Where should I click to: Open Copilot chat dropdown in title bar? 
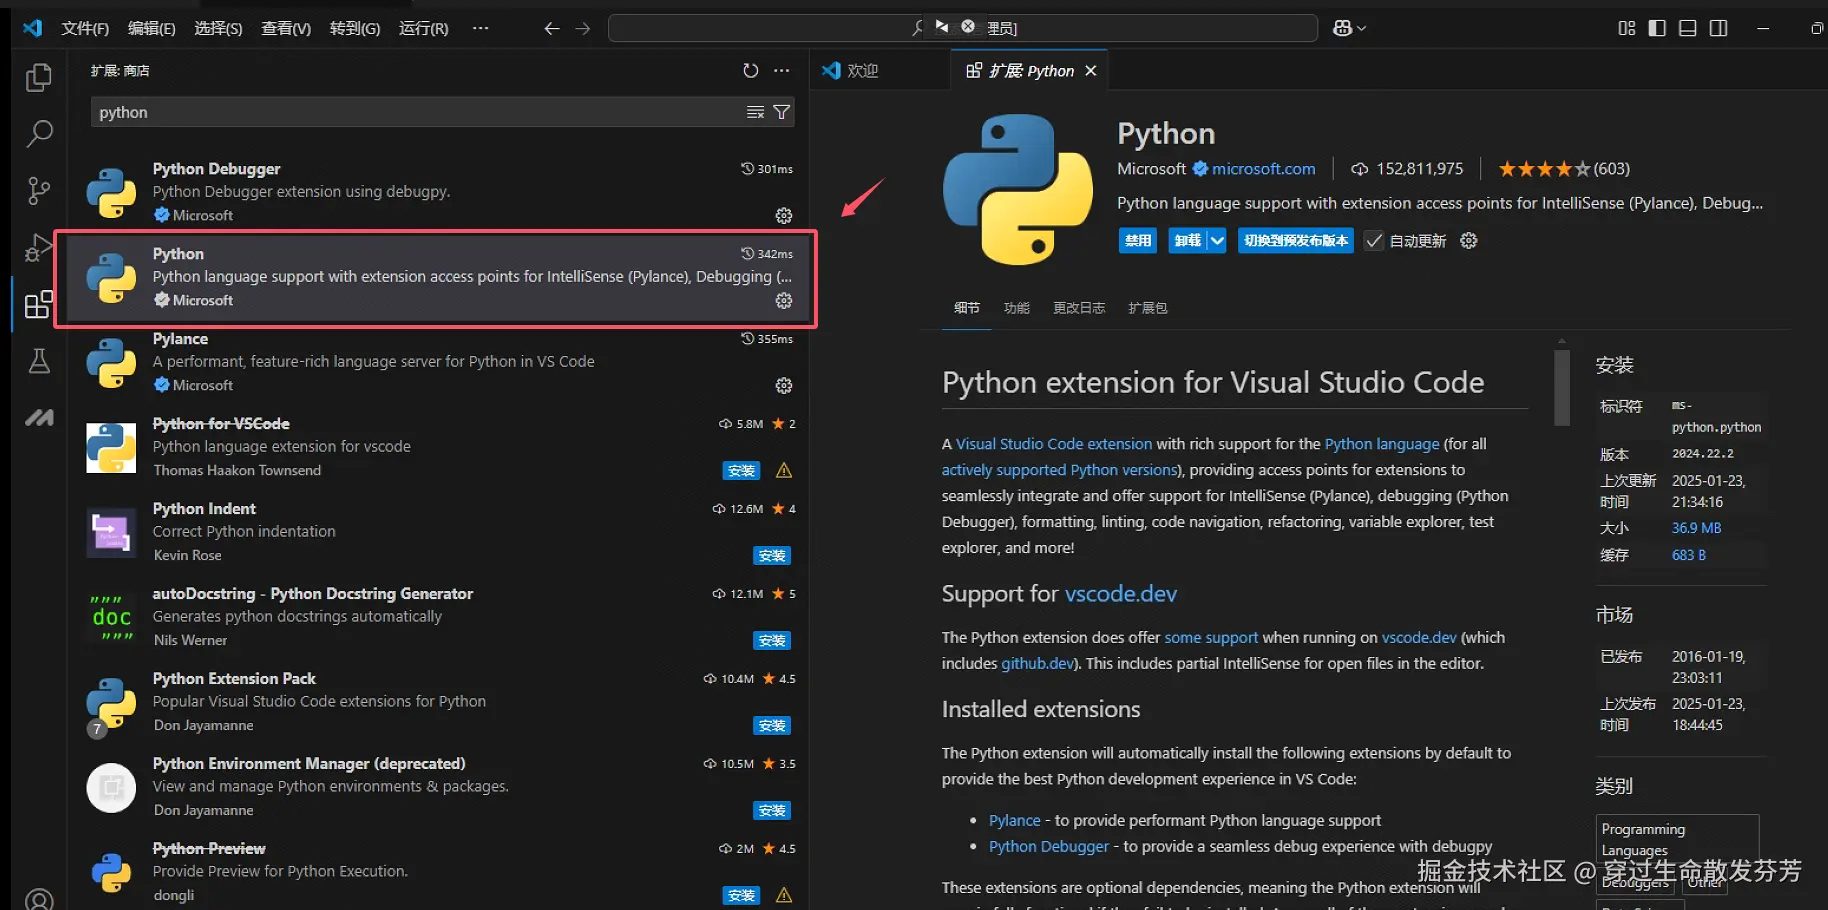click(x=1349, y=28)
